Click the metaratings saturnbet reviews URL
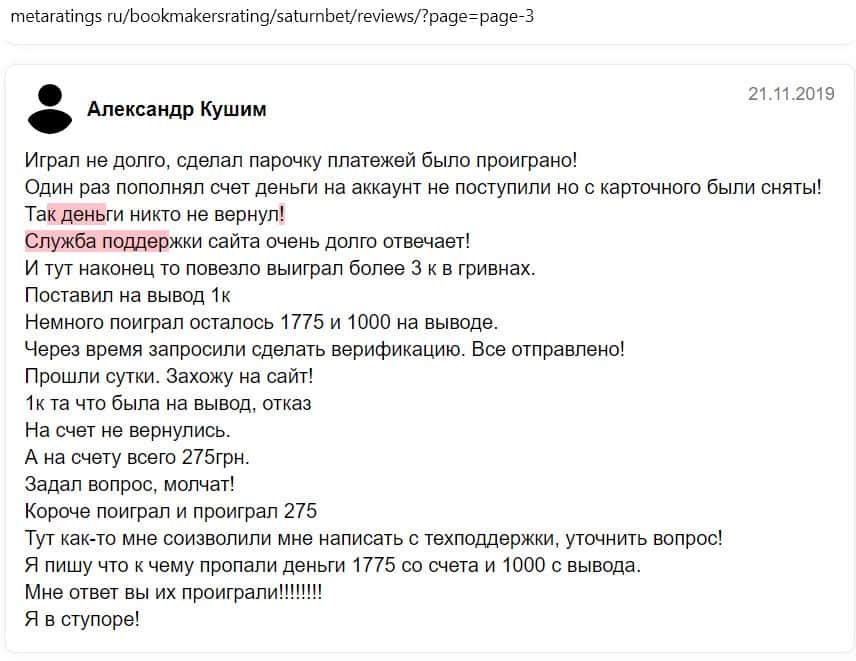Image resolution: width=856 pixels, height=661 pixels. (x=272, y=18)
